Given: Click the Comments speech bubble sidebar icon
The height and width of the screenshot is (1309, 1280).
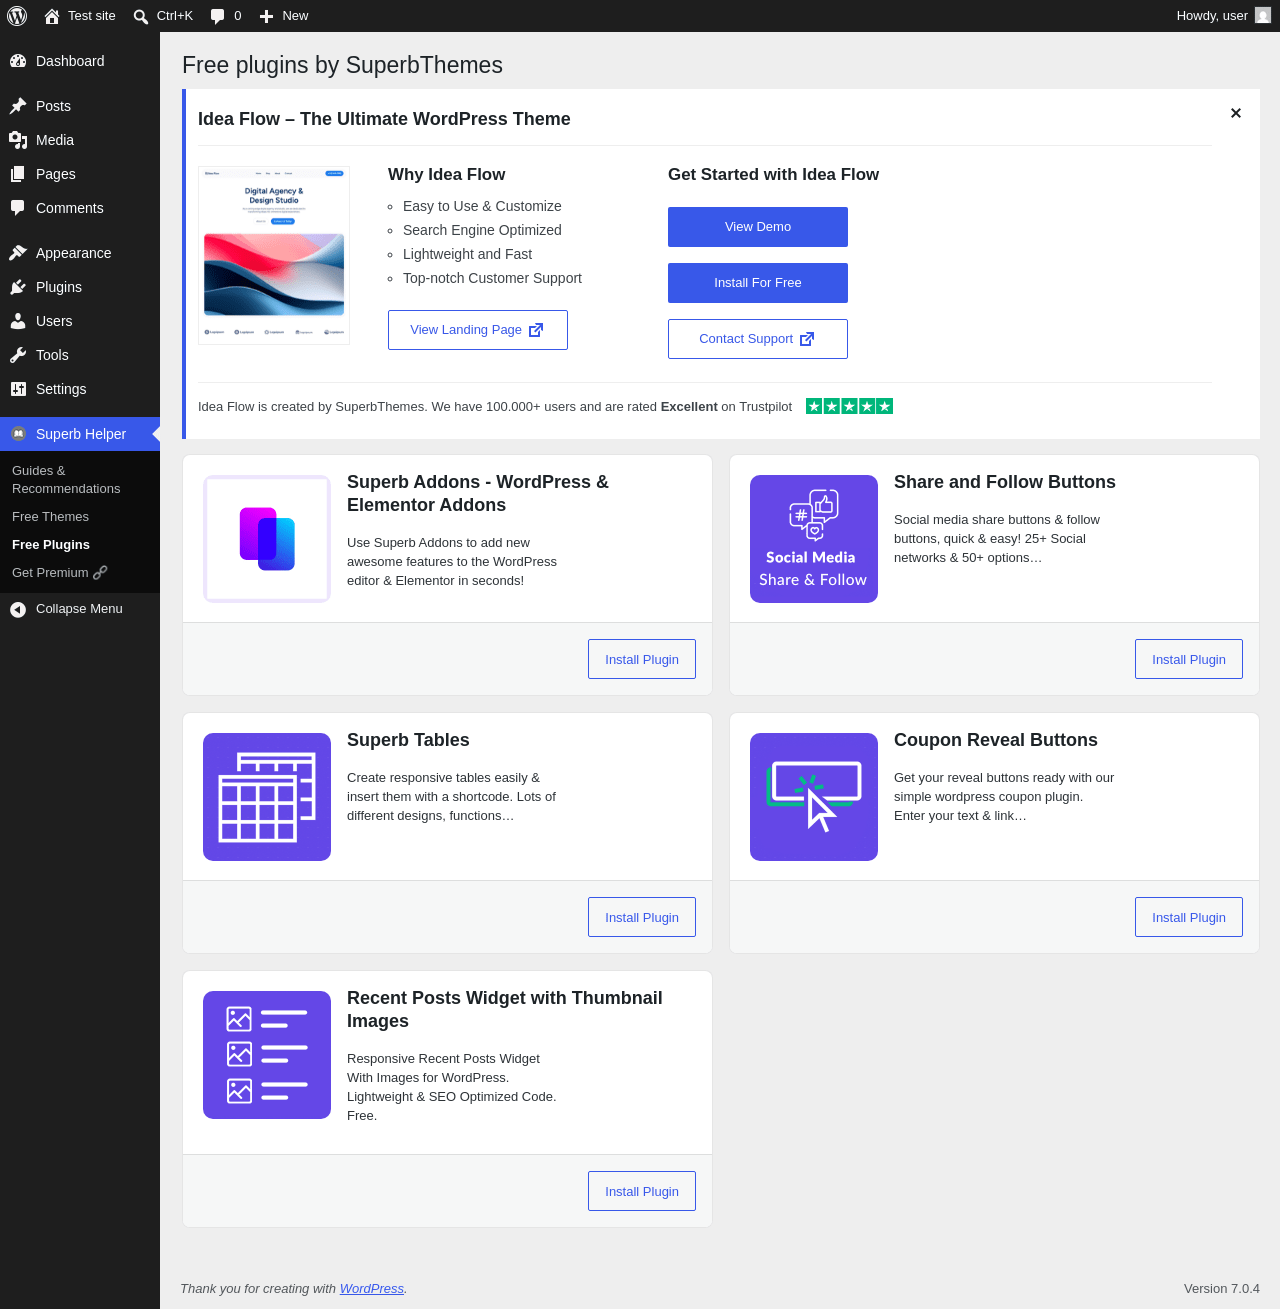Looking at the screenshot, I should coord(18,208).
